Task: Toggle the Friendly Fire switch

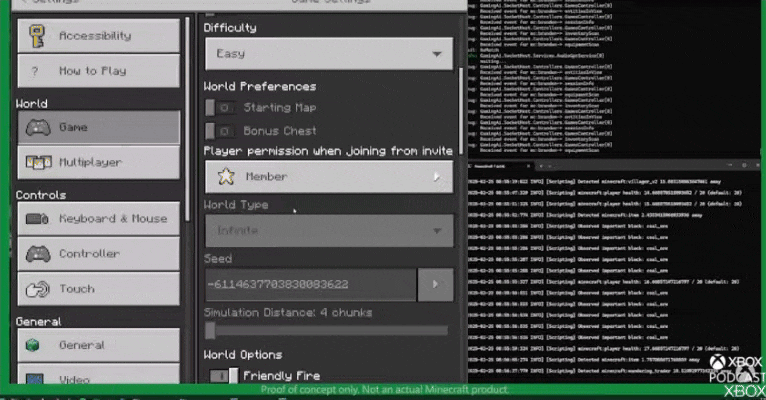Action: pos(224,376)
